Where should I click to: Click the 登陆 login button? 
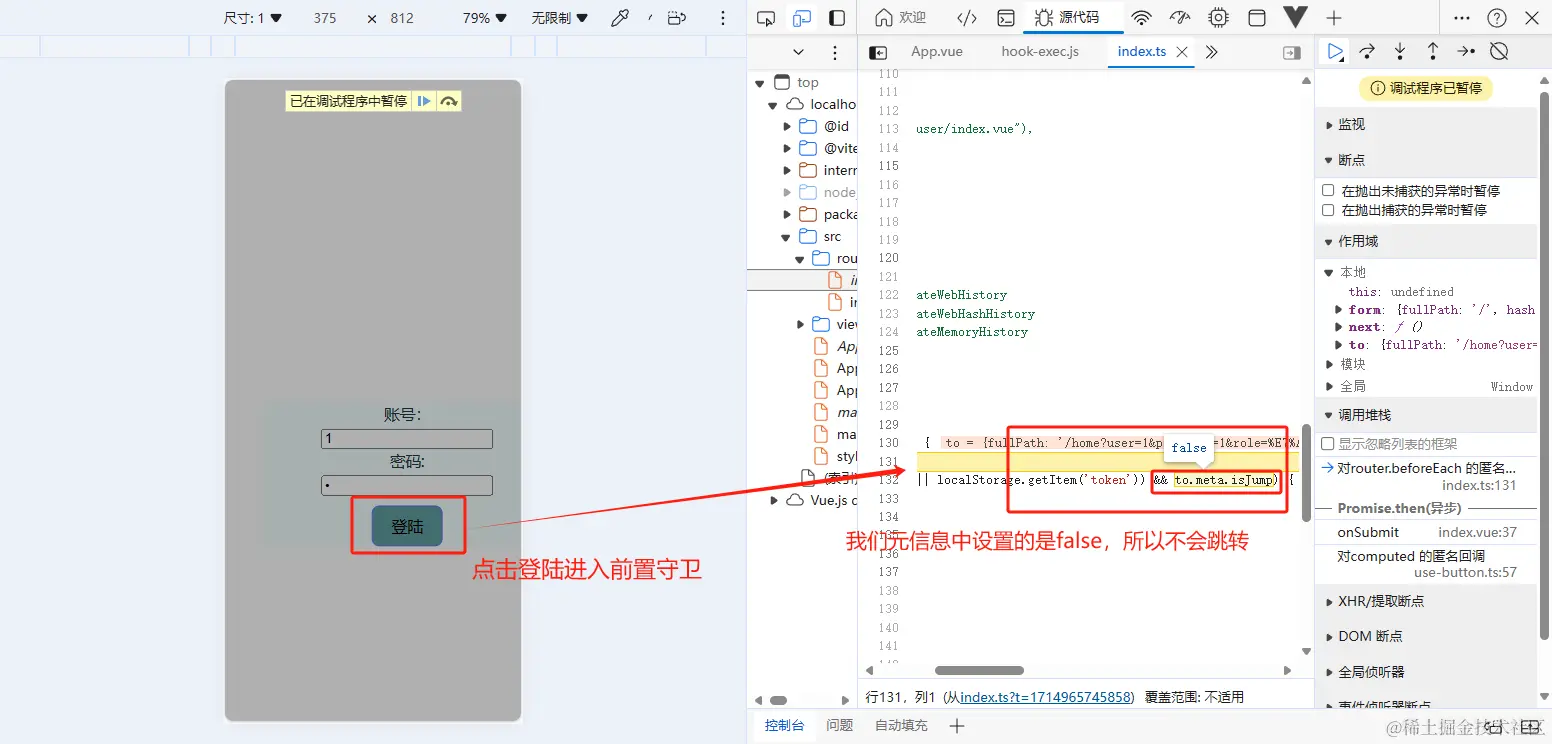(407, 526)
